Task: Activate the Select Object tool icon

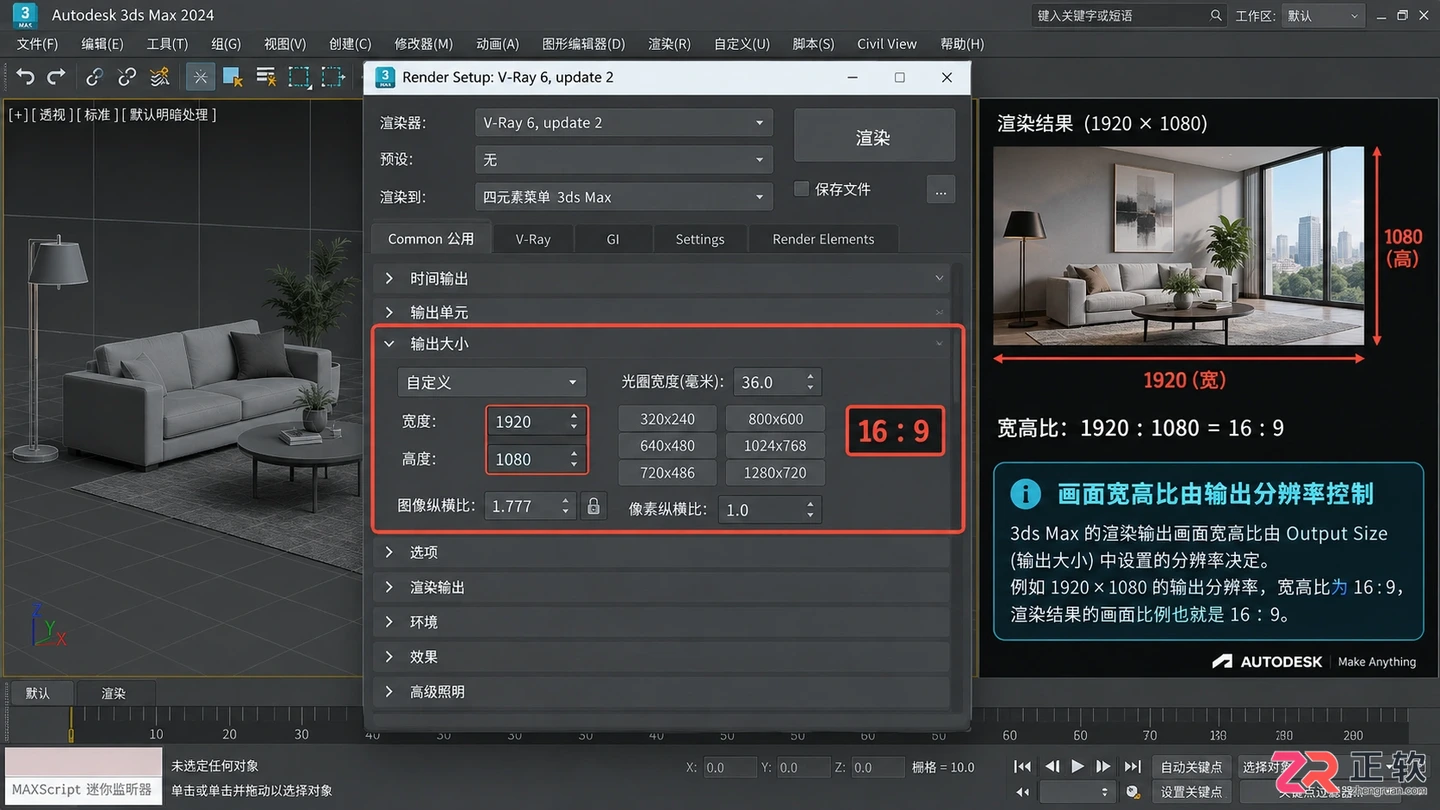Action: [232, 76]
